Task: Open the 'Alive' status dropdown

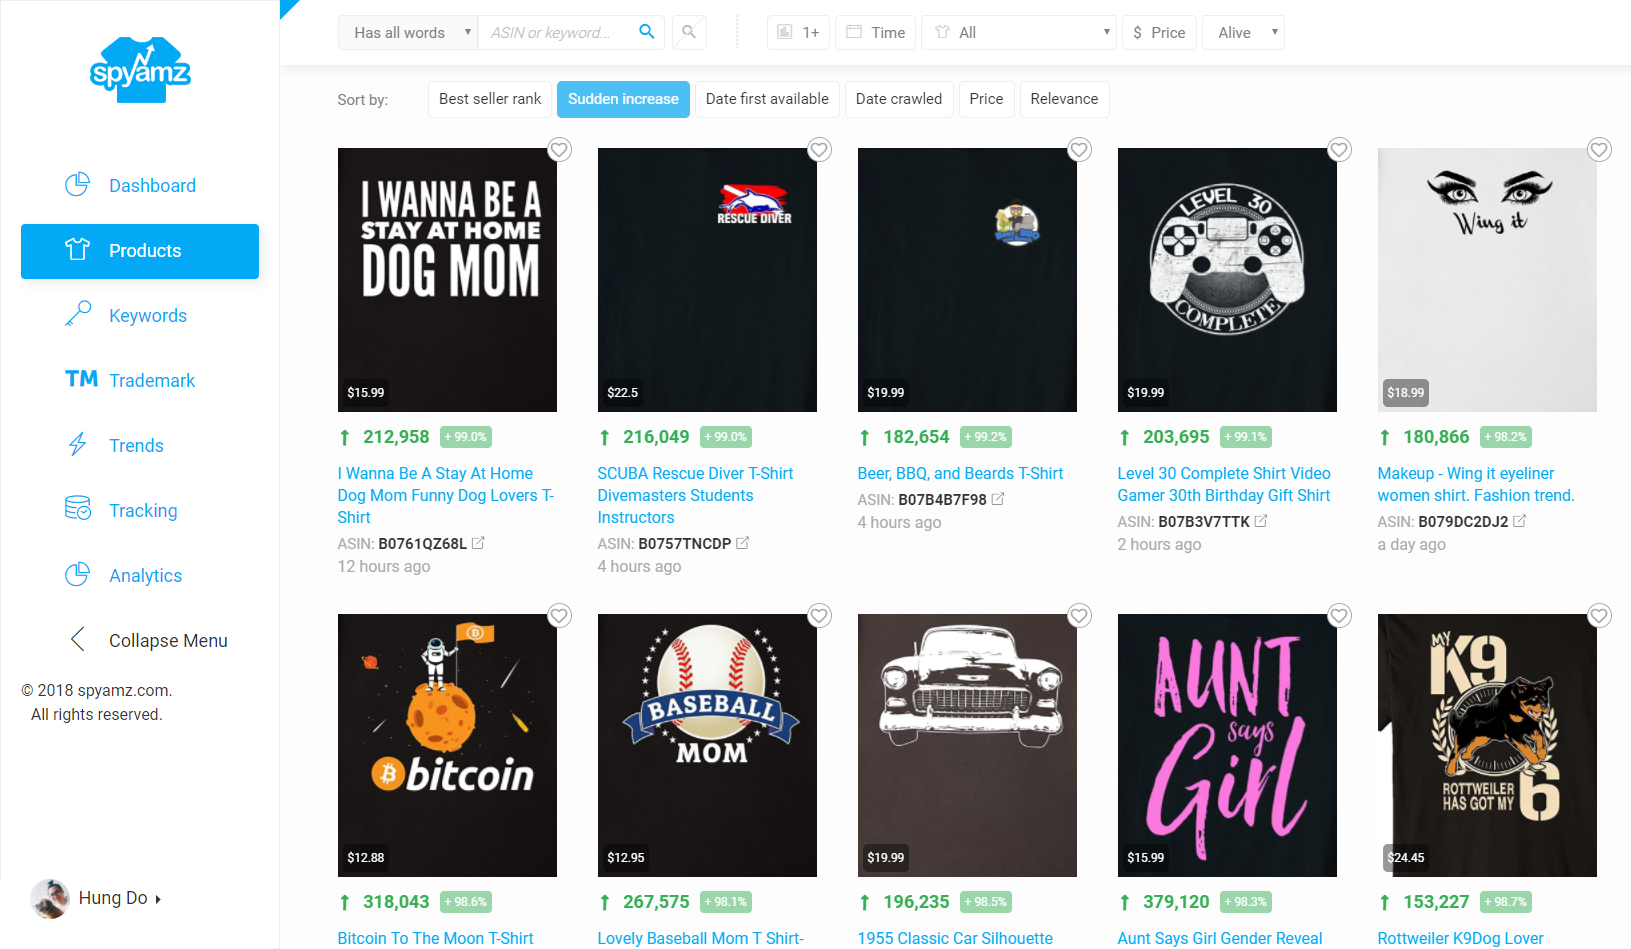Action: (x=1243, y=32)
